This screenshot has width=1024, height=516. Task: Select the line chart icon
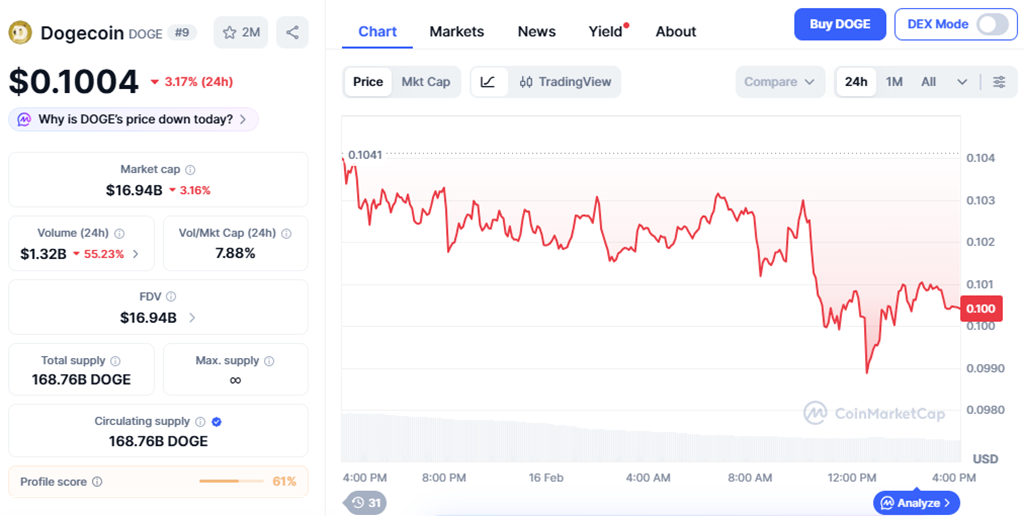[488, 82]
